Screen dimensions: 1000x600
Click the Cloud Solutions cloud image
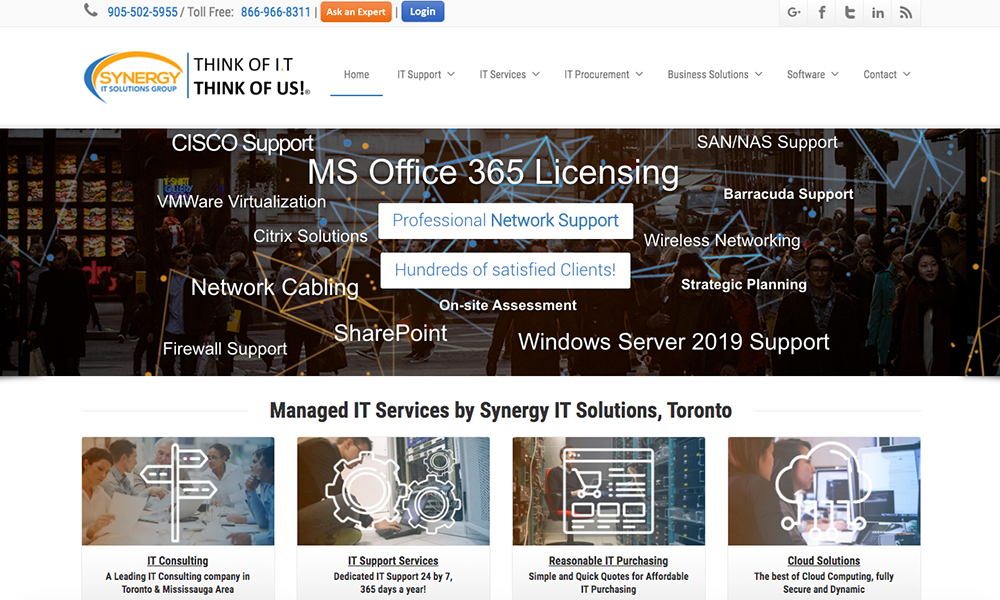(x=824, y=490)
